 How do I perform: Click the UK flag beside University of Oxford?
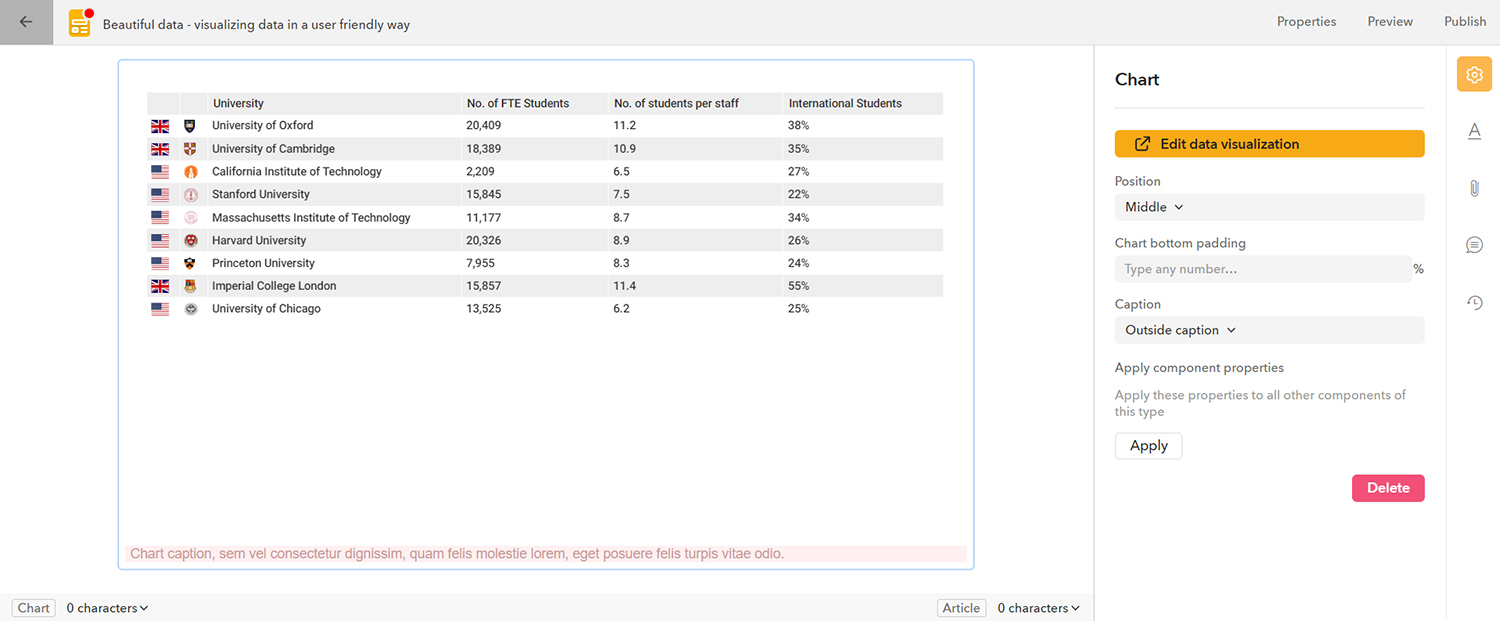[x=160, y=126]
